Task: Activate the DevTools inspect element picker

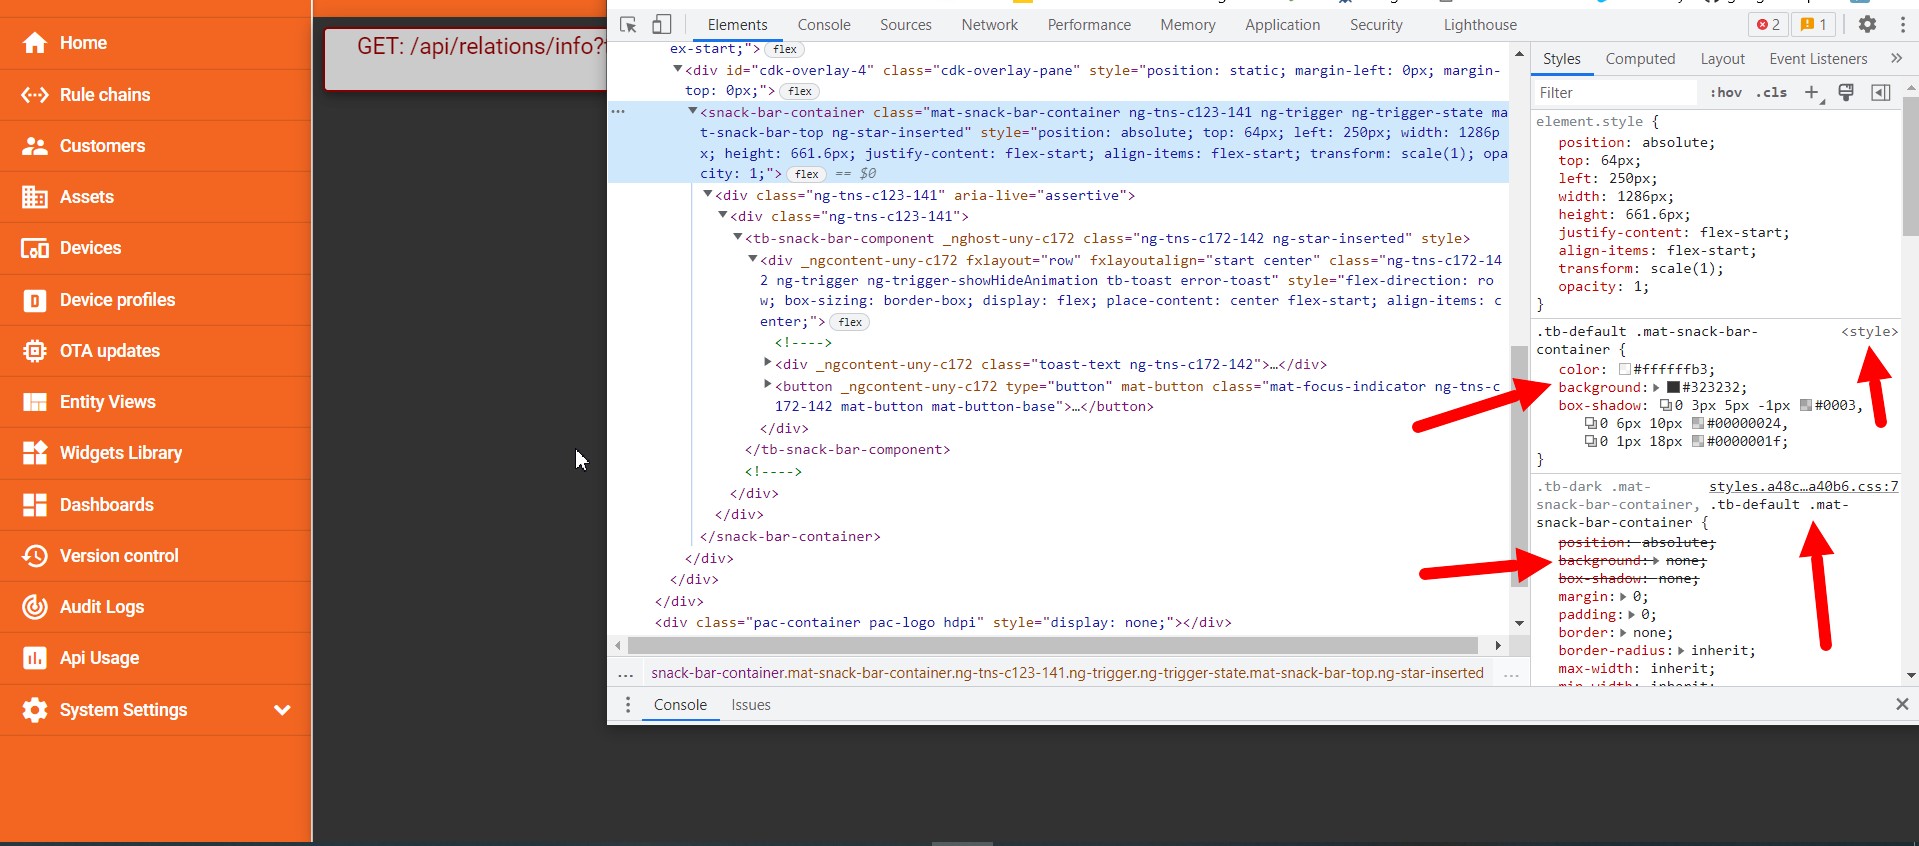Action: (628, 25)
